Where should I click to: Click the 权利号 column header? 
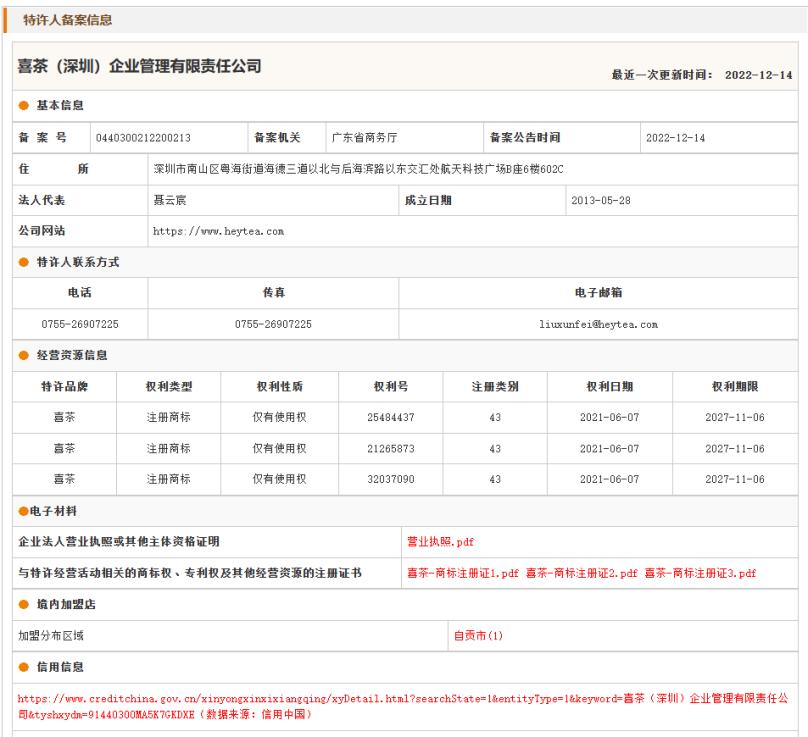391,387
